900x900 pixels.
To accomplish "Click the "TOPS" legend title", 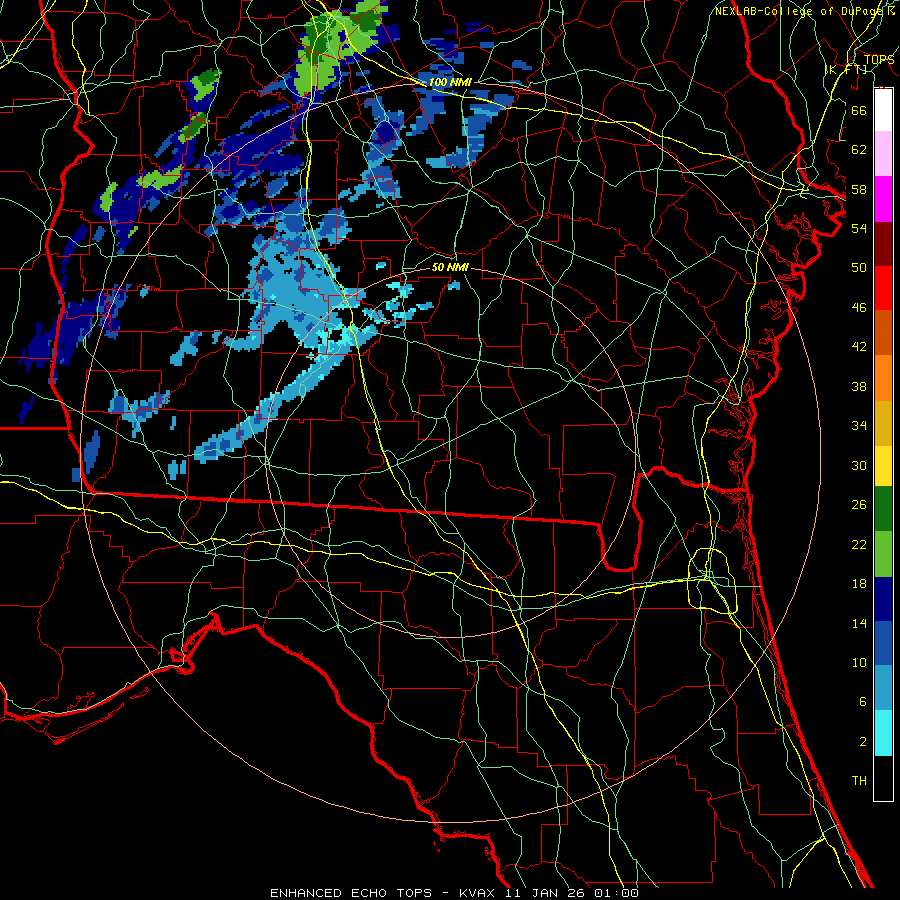I will (x=878, y=60).
